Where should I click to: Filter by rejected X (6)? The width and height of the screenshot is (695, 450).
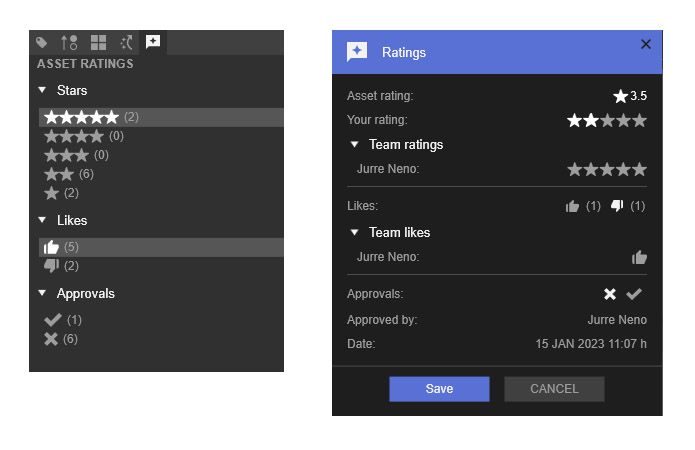53,339
